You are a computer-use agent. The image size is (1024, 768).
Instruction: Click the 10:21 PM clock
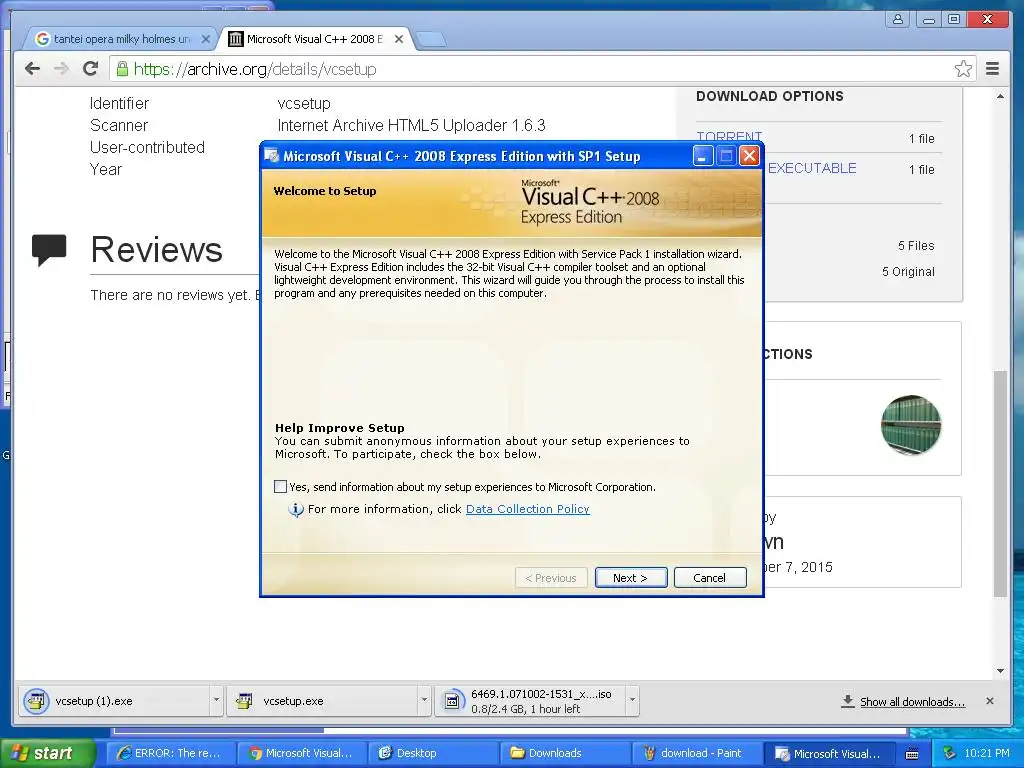987,753
